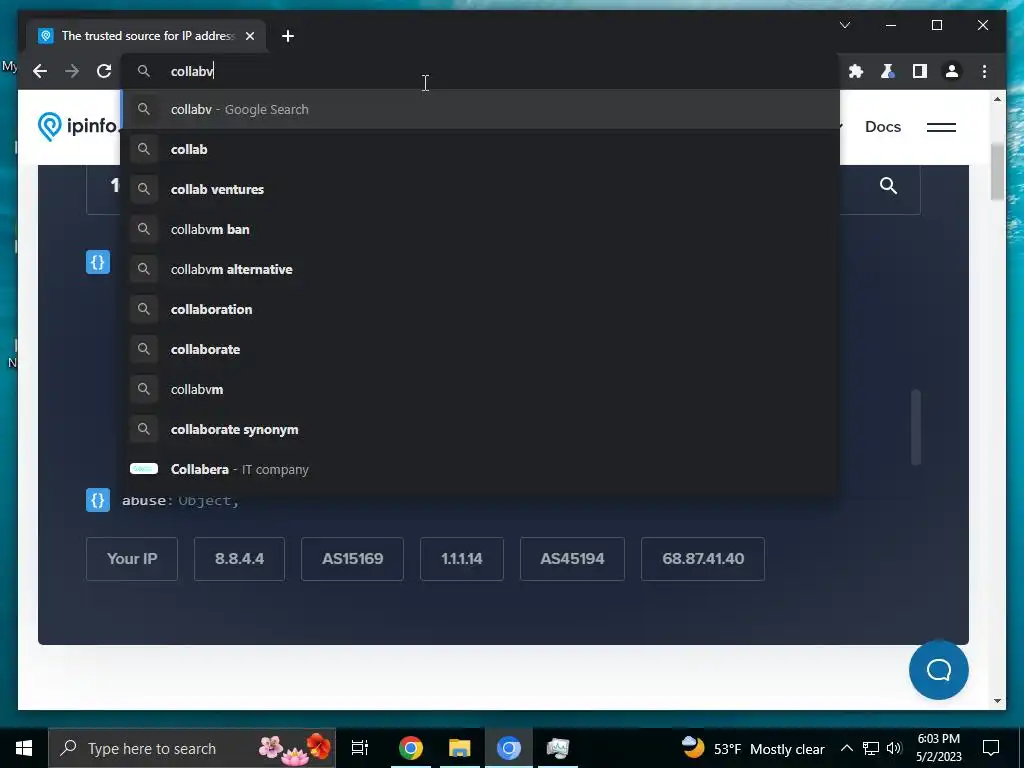Click the 'Your IP' button
1024x768 pixels.
[132, 558]
